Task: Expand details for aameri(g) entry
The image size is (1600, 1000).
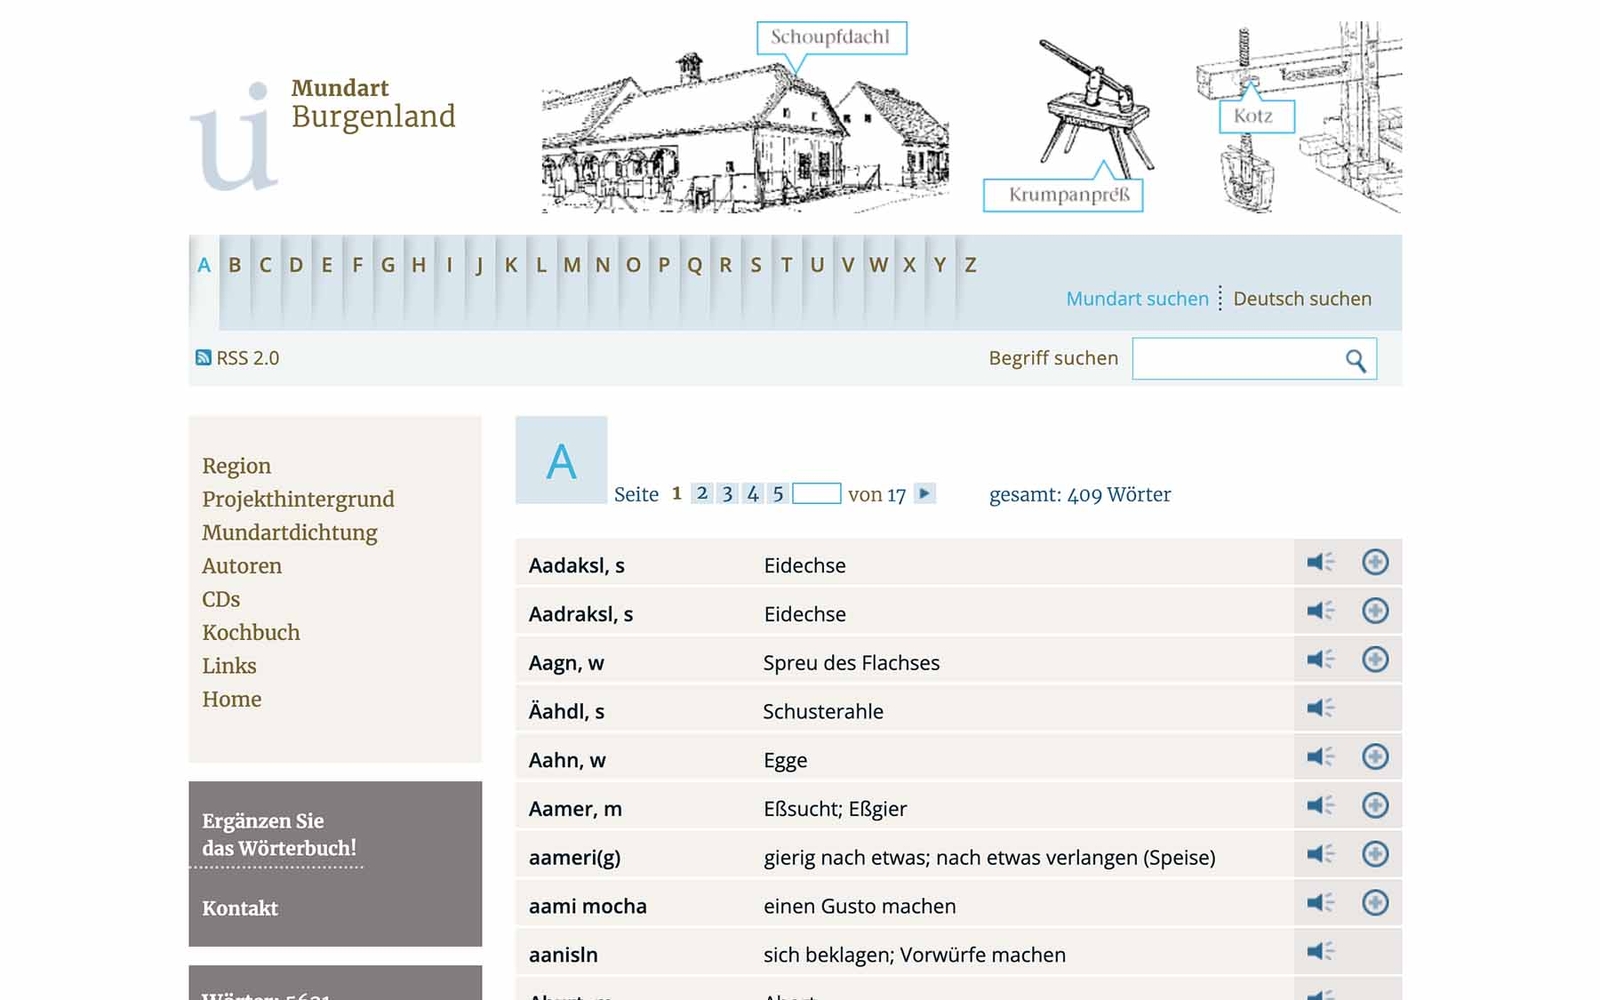Action: (x=1375, y=854)
